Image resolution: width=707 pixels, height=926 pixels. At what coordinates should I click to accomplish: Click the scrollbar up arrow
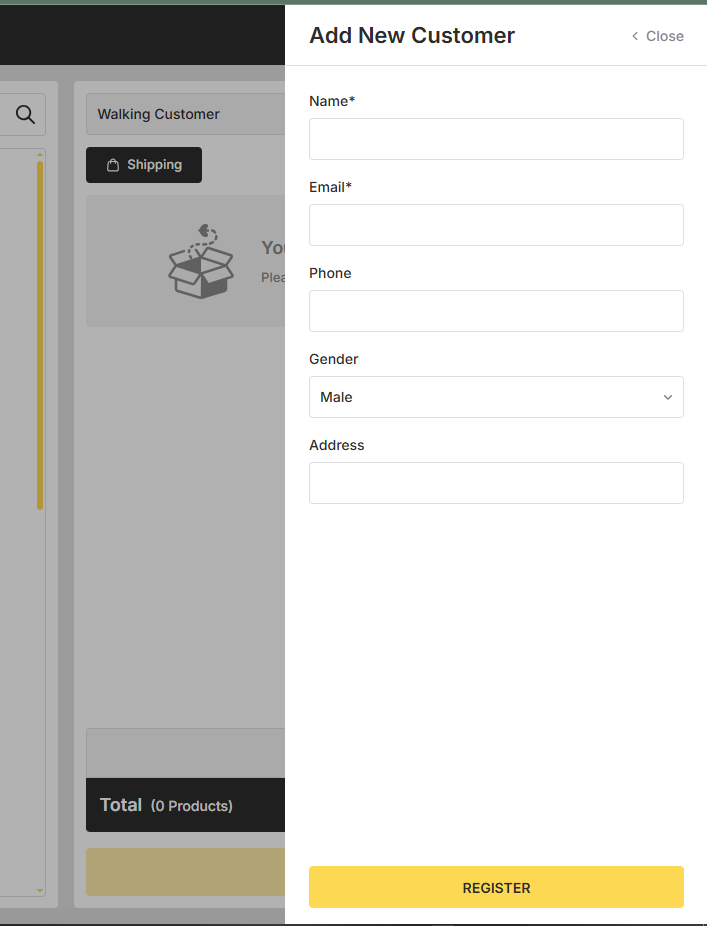pos(40,155)
